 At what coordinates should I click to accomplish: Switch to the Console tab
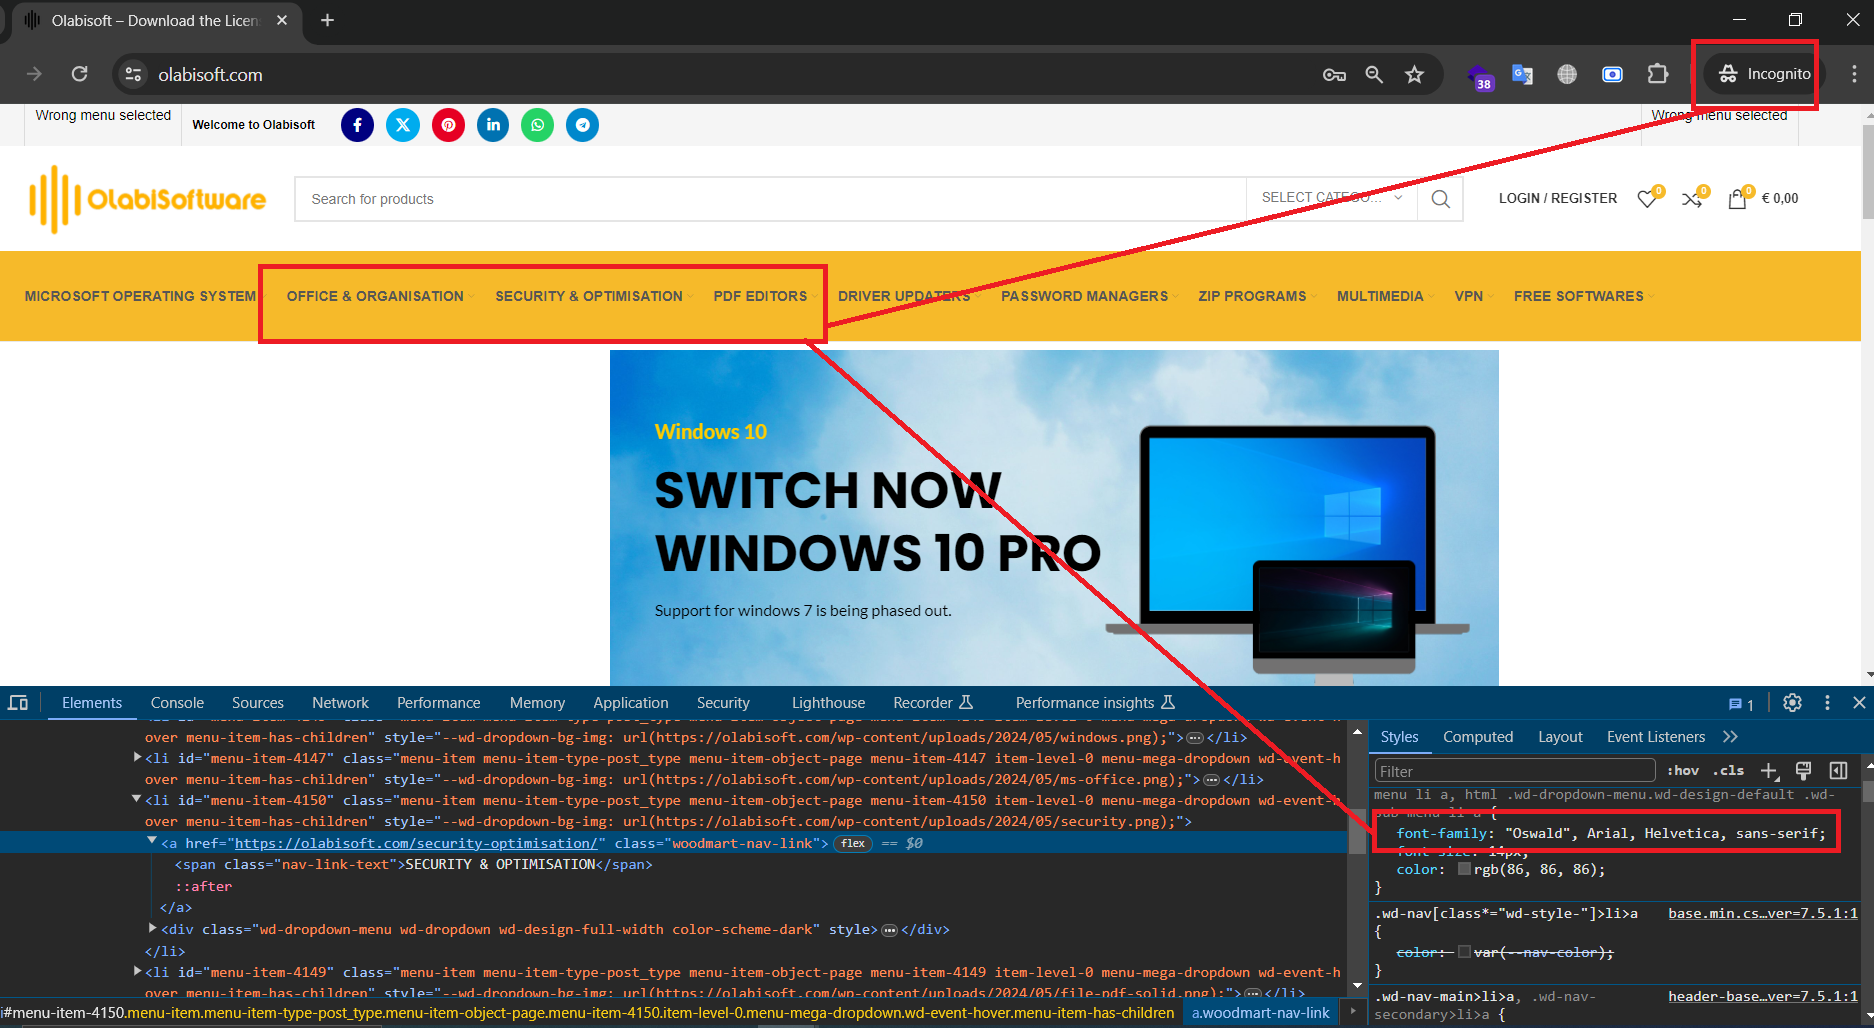click(x=177, y=703)
